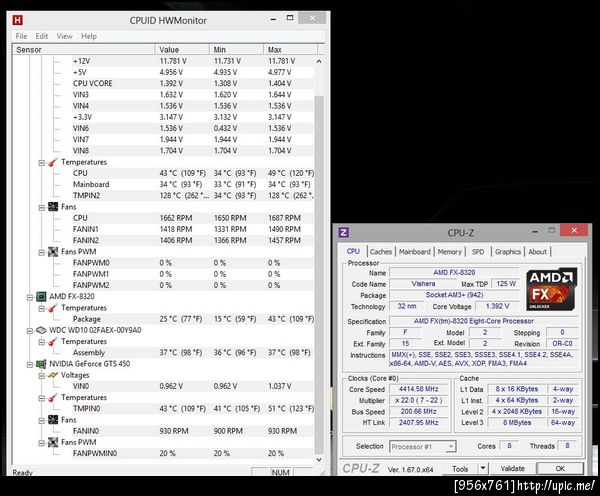600x496 pixels.
Task: Click the Voltages lightning icon under NVIDIA
Action: [53, 375]
